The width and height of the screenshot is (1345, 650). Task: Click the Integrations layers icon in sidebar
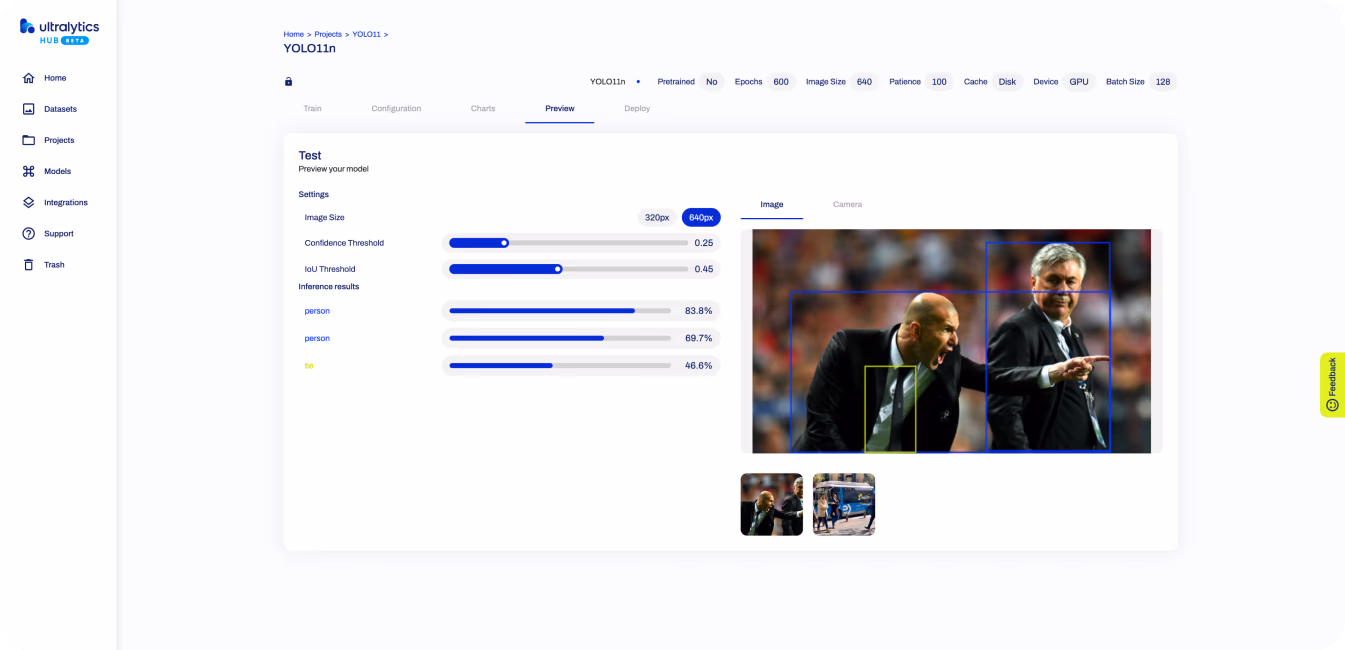28,202
